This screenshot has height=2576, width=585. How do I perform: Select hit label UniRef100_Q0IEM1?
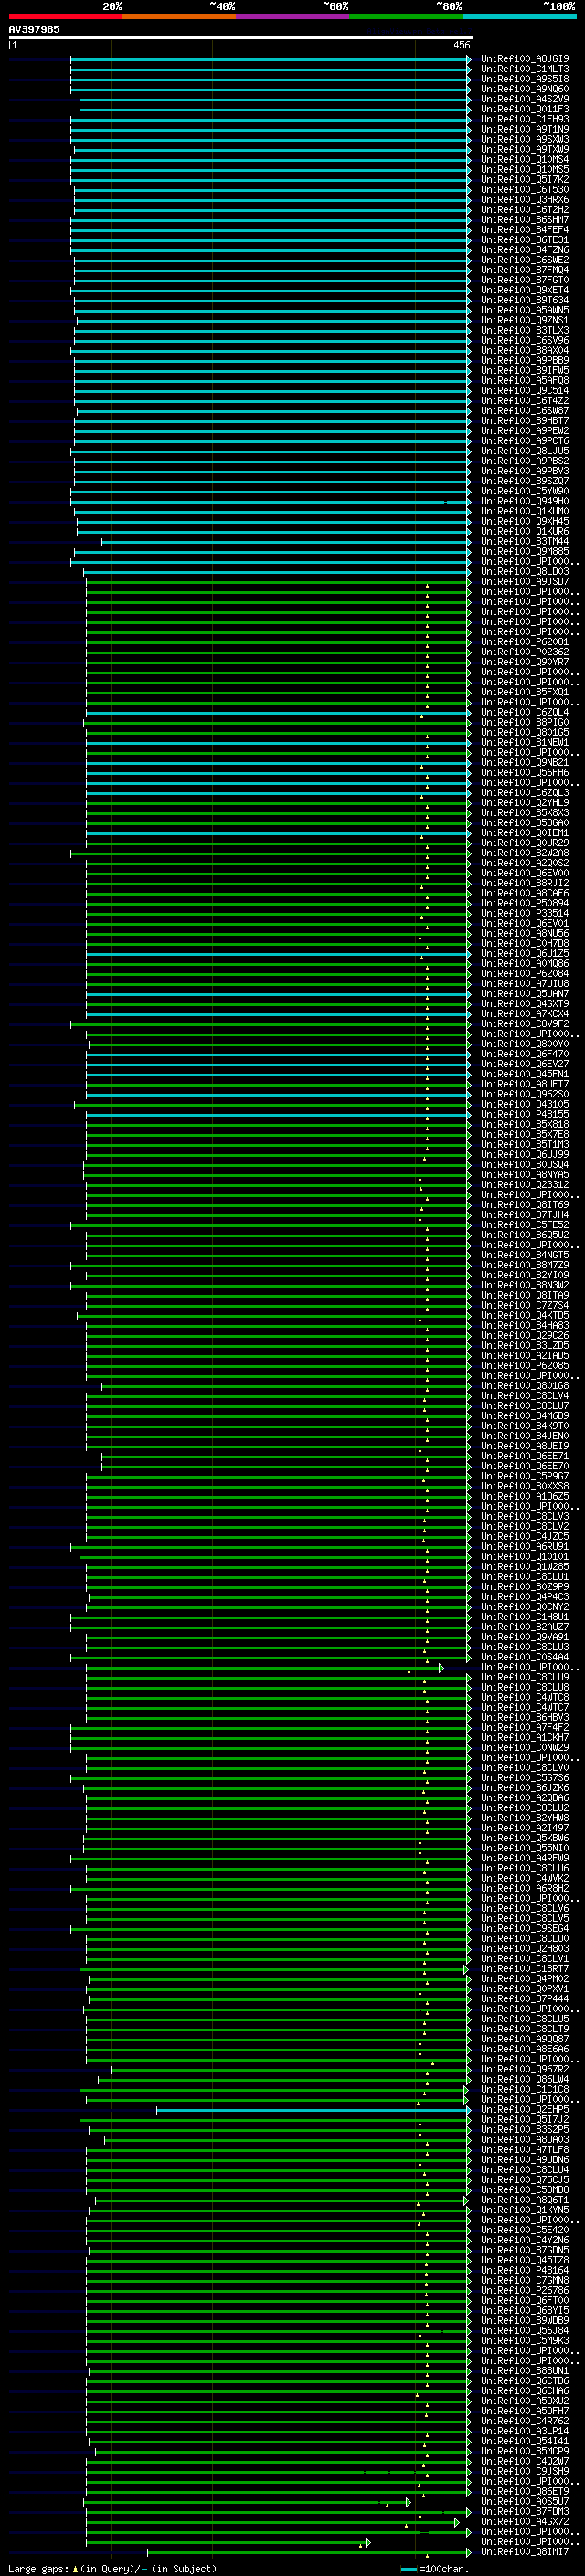pos(525,833)
